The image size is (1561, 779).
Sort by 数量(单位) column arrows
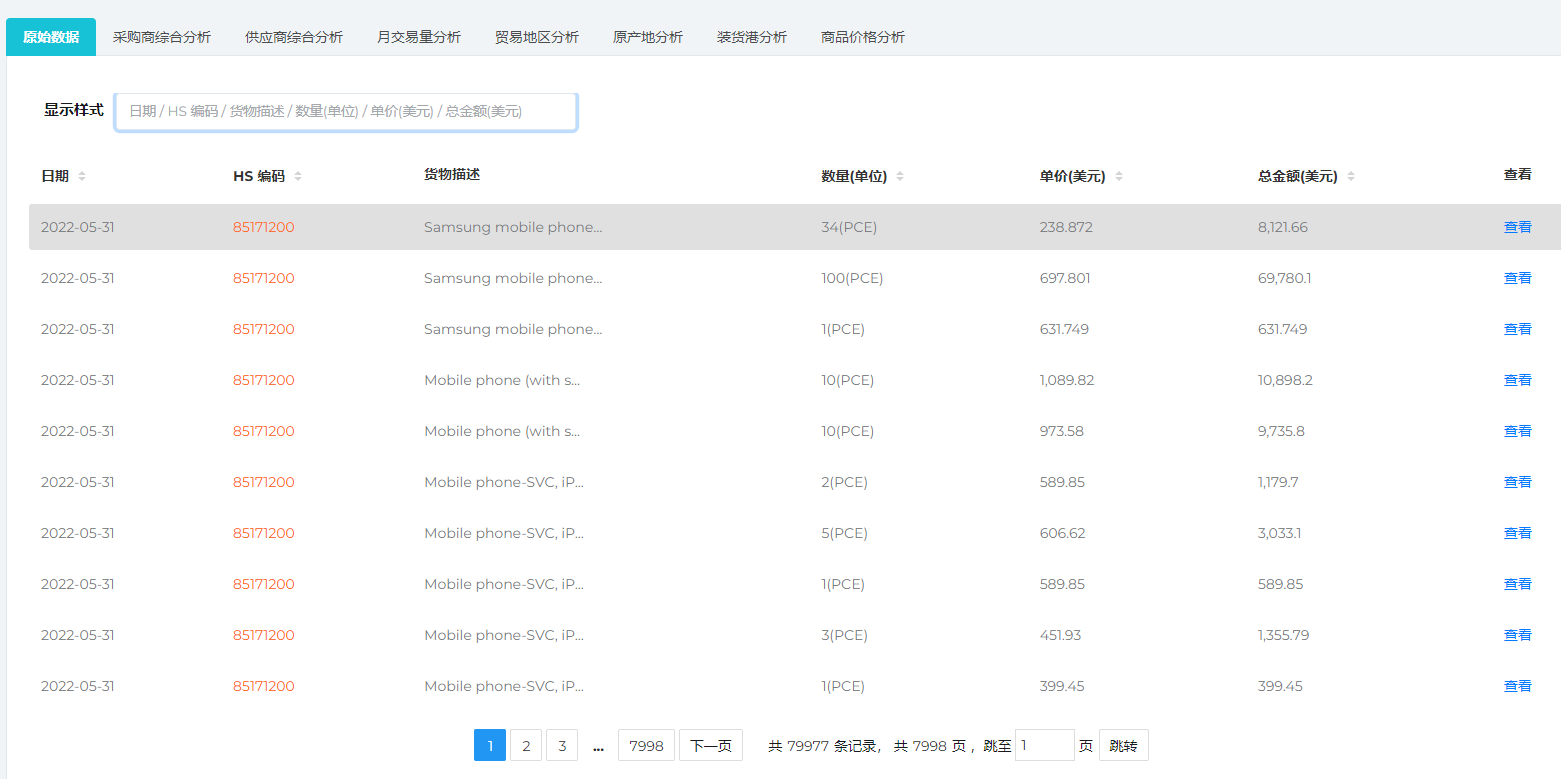900,176
